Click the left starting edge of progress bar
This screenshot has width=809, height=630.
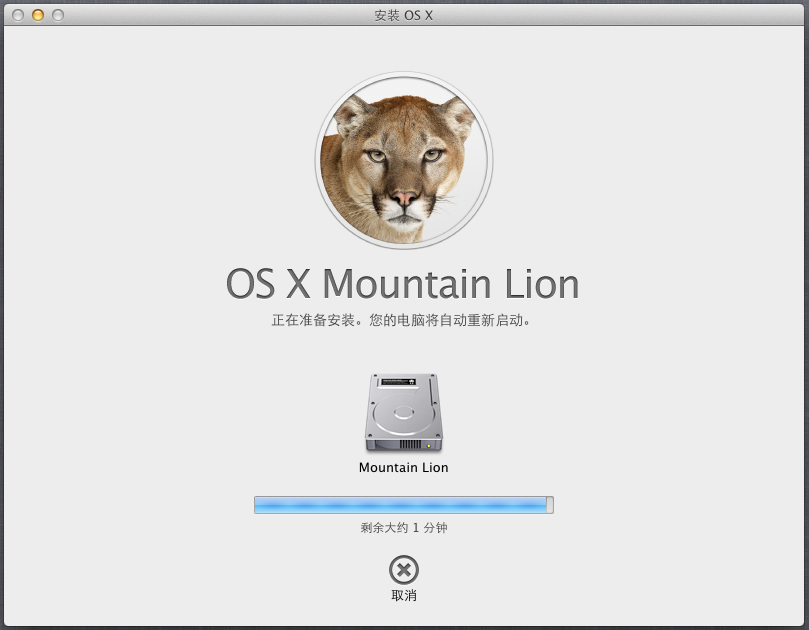click(257, 505)
